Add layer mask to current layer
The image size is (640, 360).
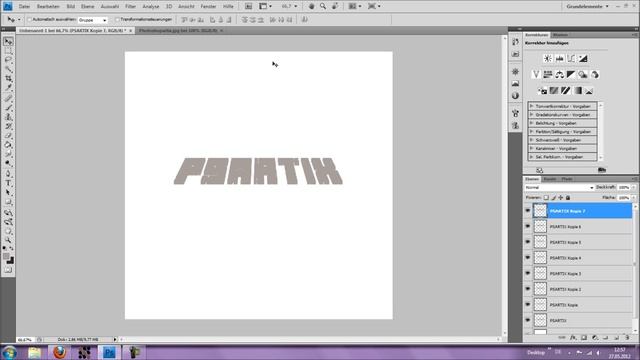coord(584,338)
